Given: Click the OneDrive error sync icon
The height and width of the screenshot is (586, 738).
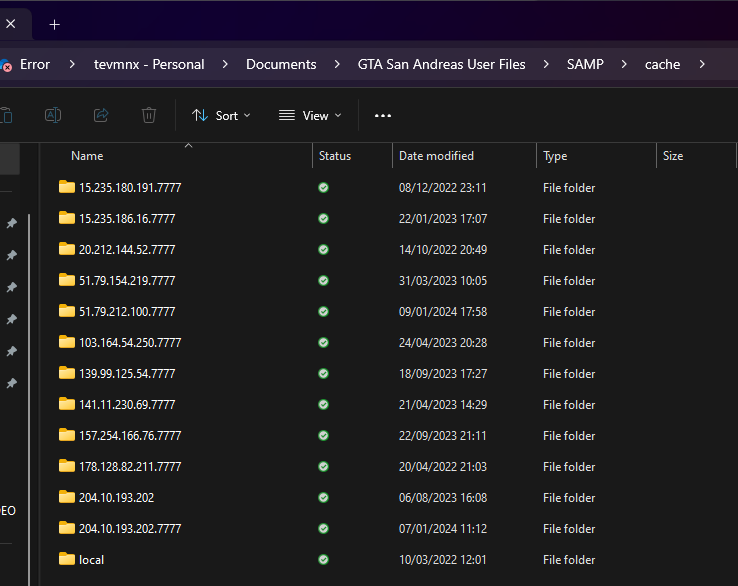Looking at the screenshot, I should [6, 66].
